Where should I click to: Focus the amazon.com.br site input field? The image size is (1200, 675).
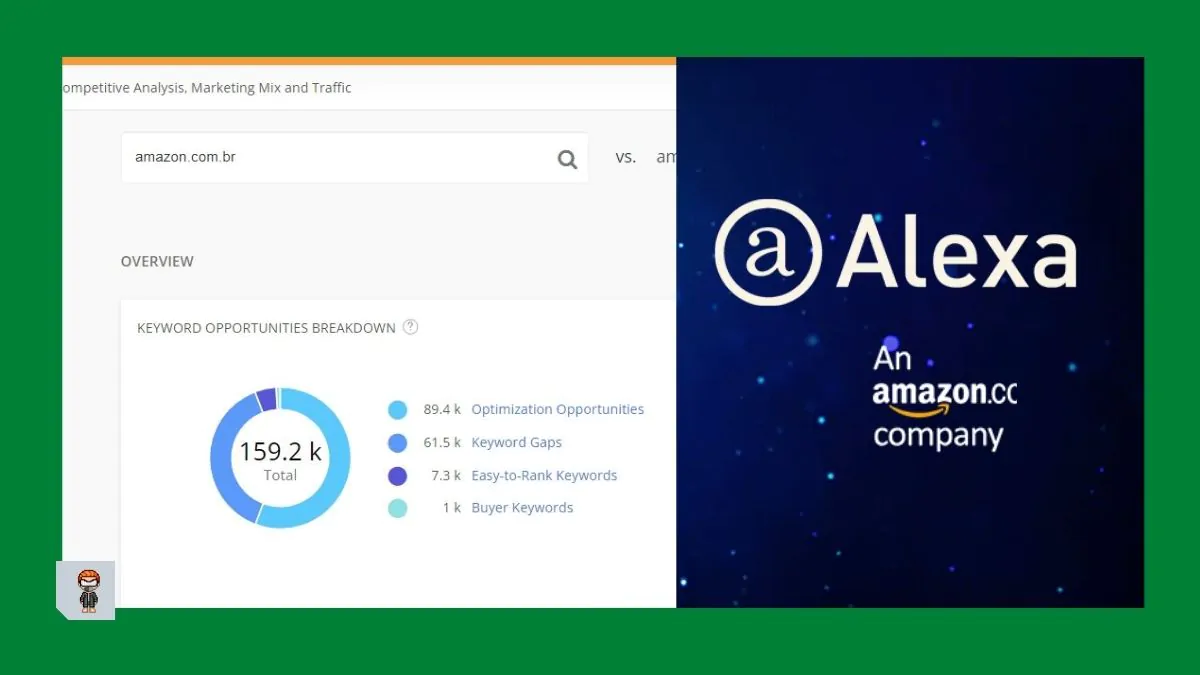tap(355, 158)
